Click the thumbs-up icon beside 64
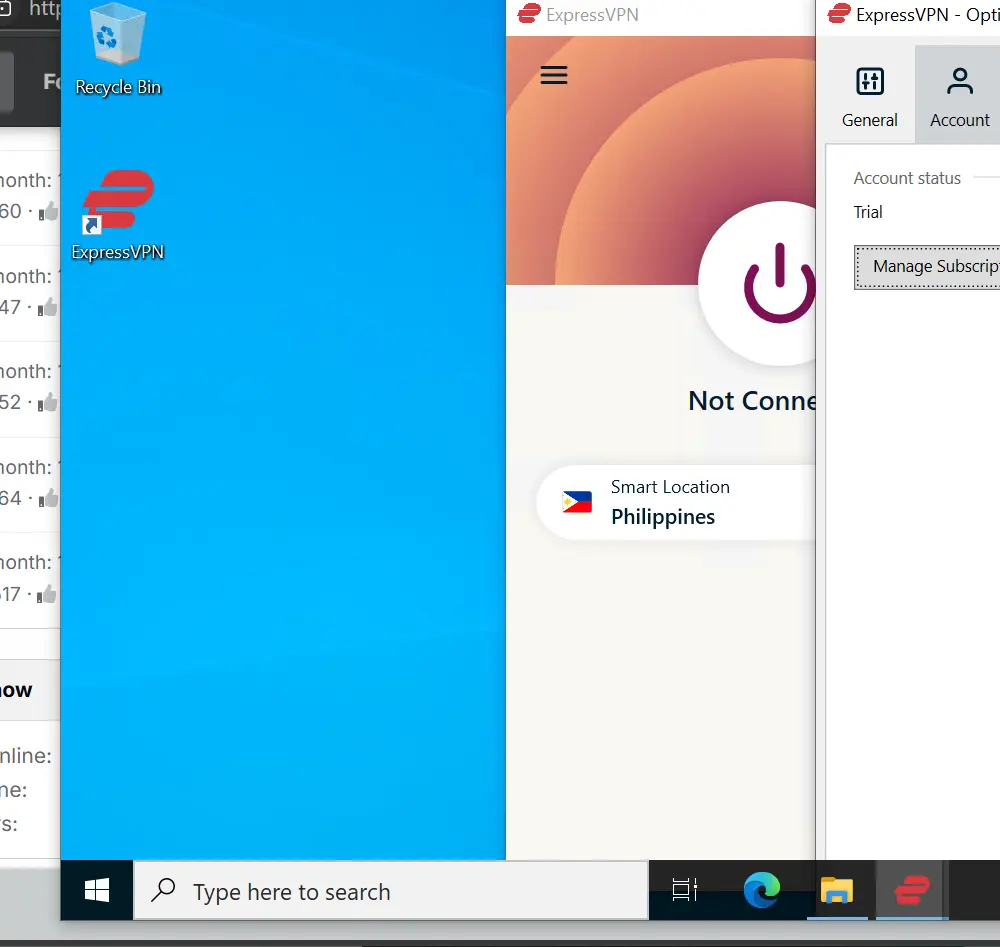1000x947 pixels. [x=48, y=498]
